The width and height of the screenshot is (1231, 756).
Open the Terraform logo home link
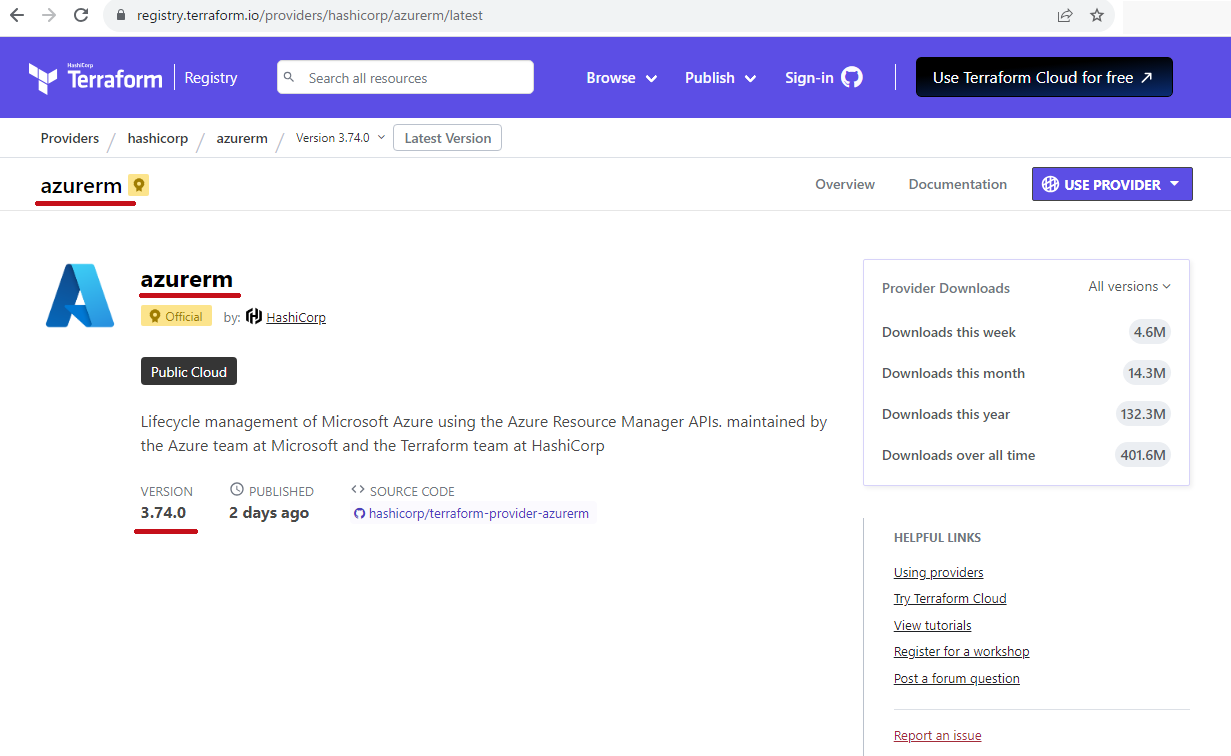click(x=95, y=78)
